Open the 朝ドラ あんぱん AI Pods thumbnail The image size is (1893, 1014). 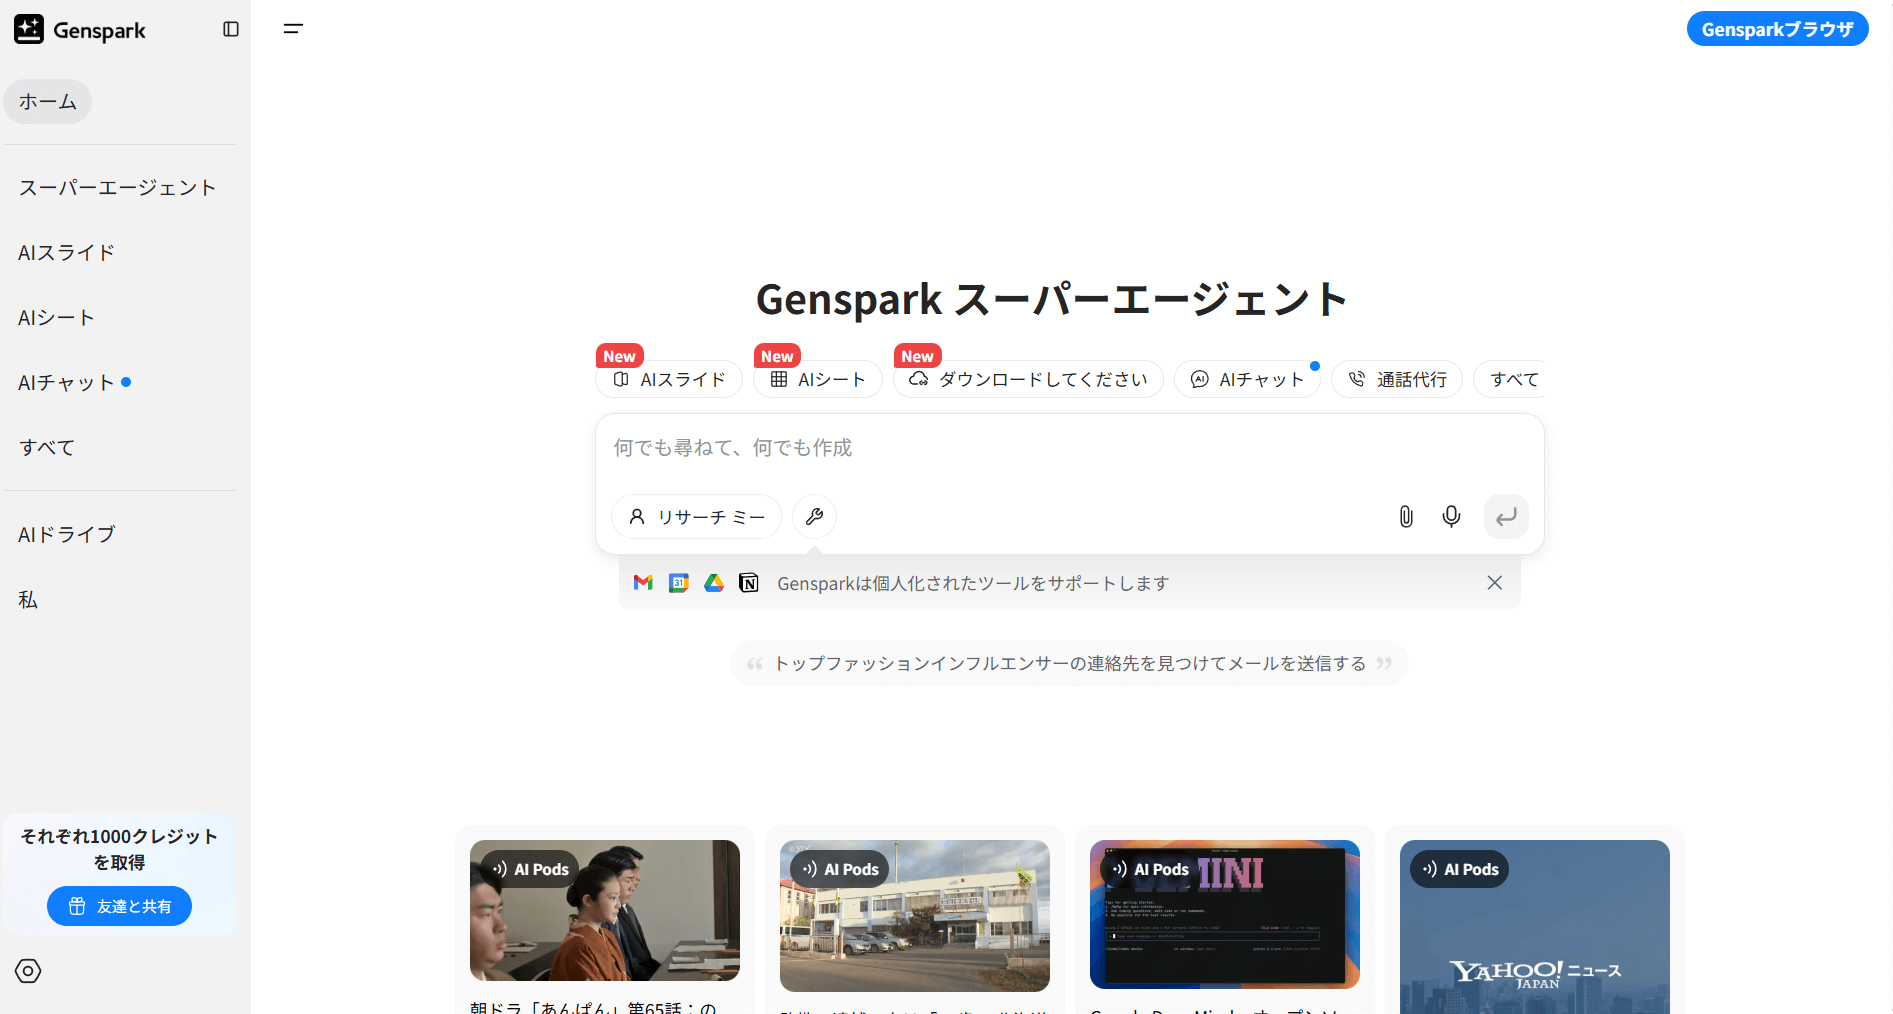pos(605,910)
